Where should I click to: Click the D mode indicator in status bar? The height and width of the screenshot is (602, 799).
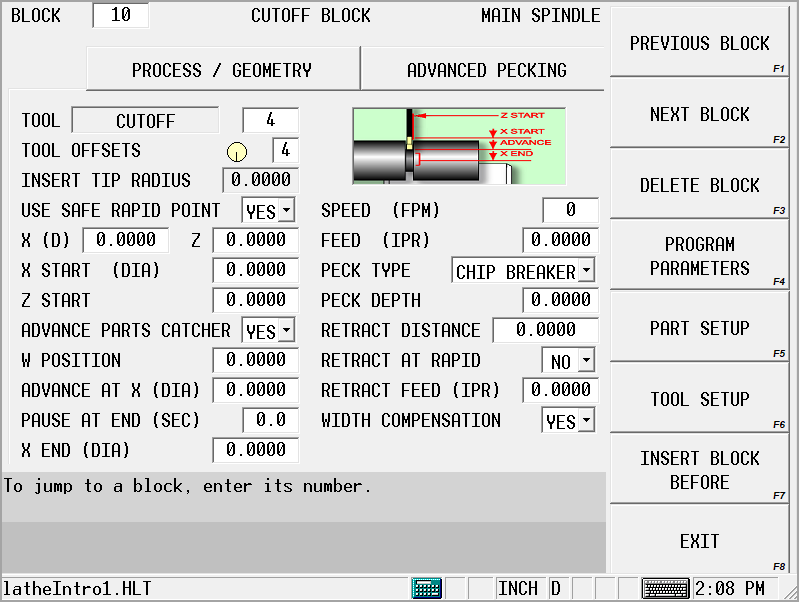coord(556,589)
